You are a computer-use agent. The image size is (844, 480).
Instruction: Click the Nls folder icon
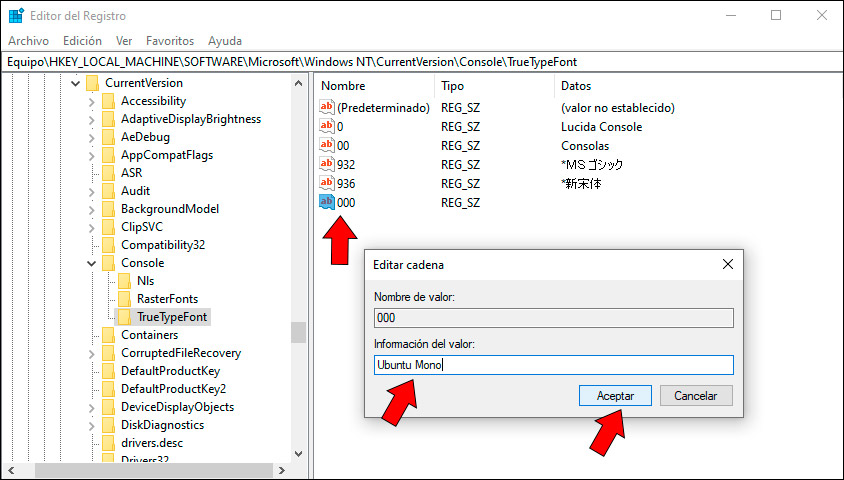click(x=124, y=281)
